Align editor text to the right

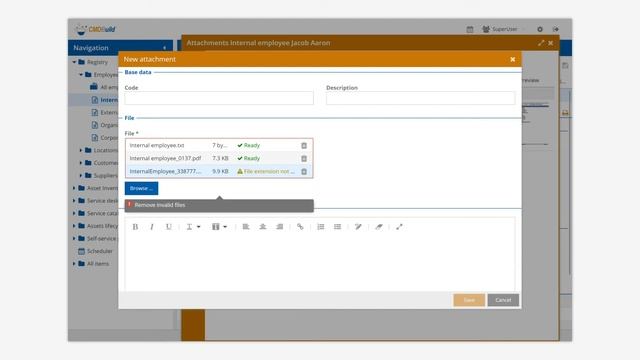[x=280, y=227]
